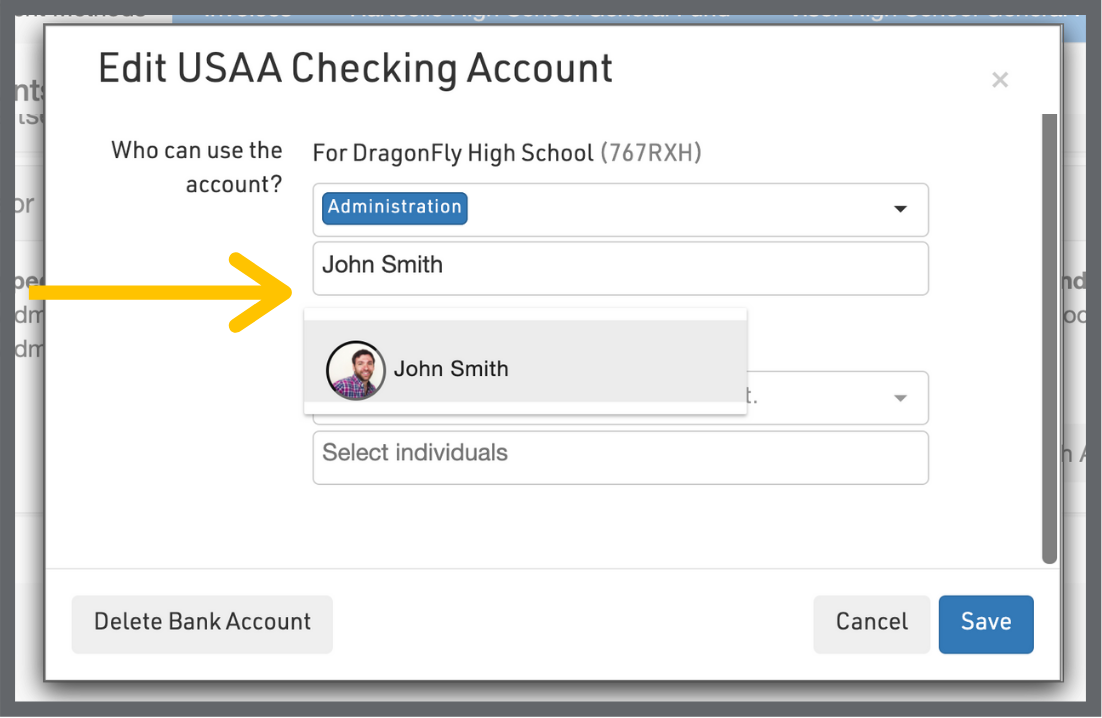The width and height of the screenshot is (1102, 718).
Task: Close the Edit USAA Checking Account dialog
Action: (x=999, y=80)
